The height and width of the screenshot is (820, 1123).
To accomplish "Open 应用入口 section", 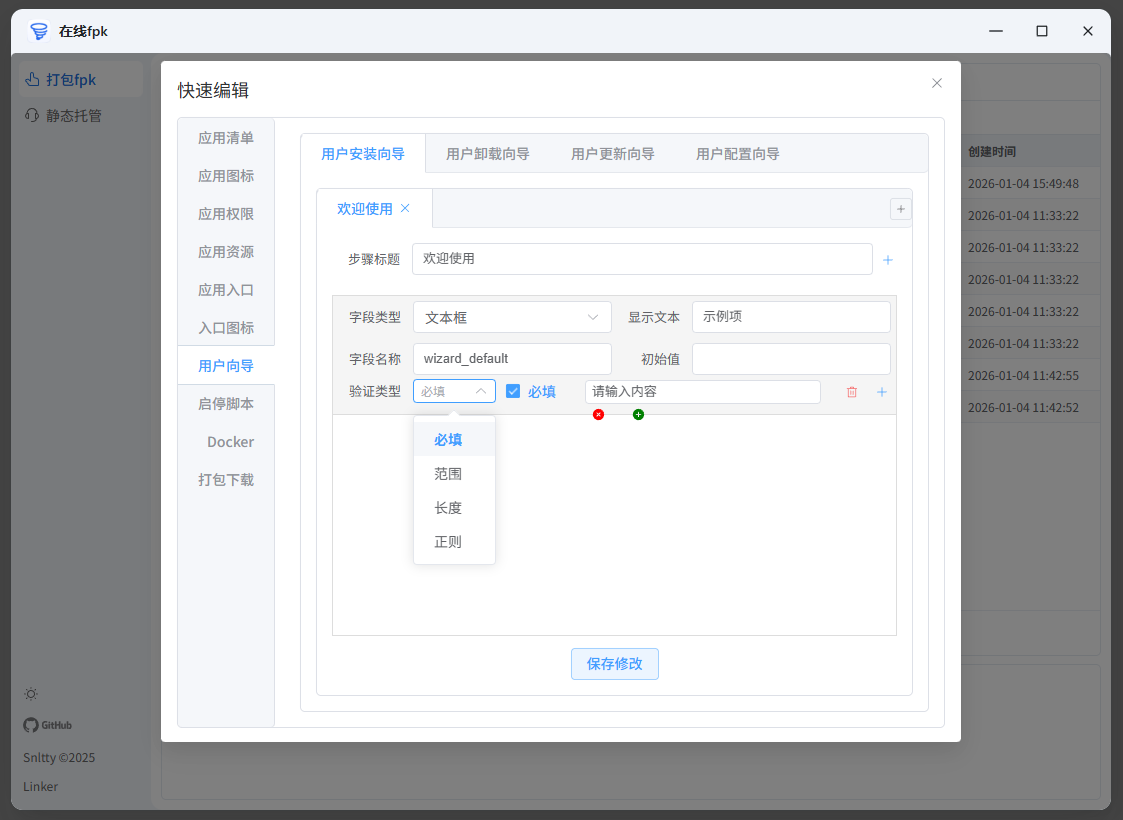I will [x=226, y=290].
